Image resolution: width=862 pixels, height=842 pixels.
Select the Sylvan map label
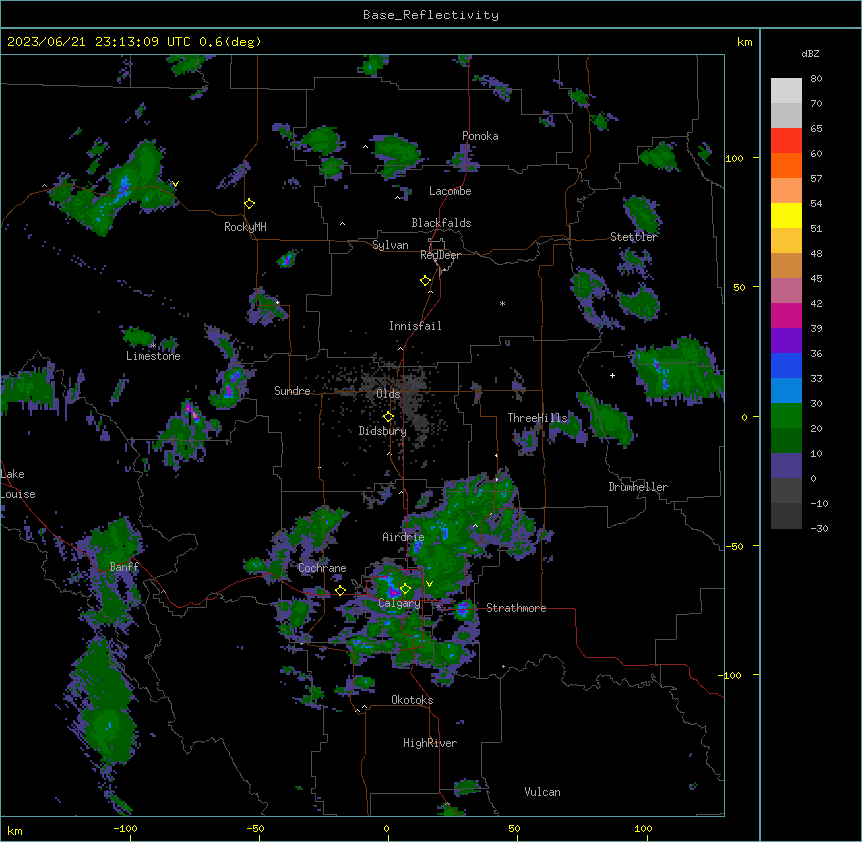[x=390, y=245]
